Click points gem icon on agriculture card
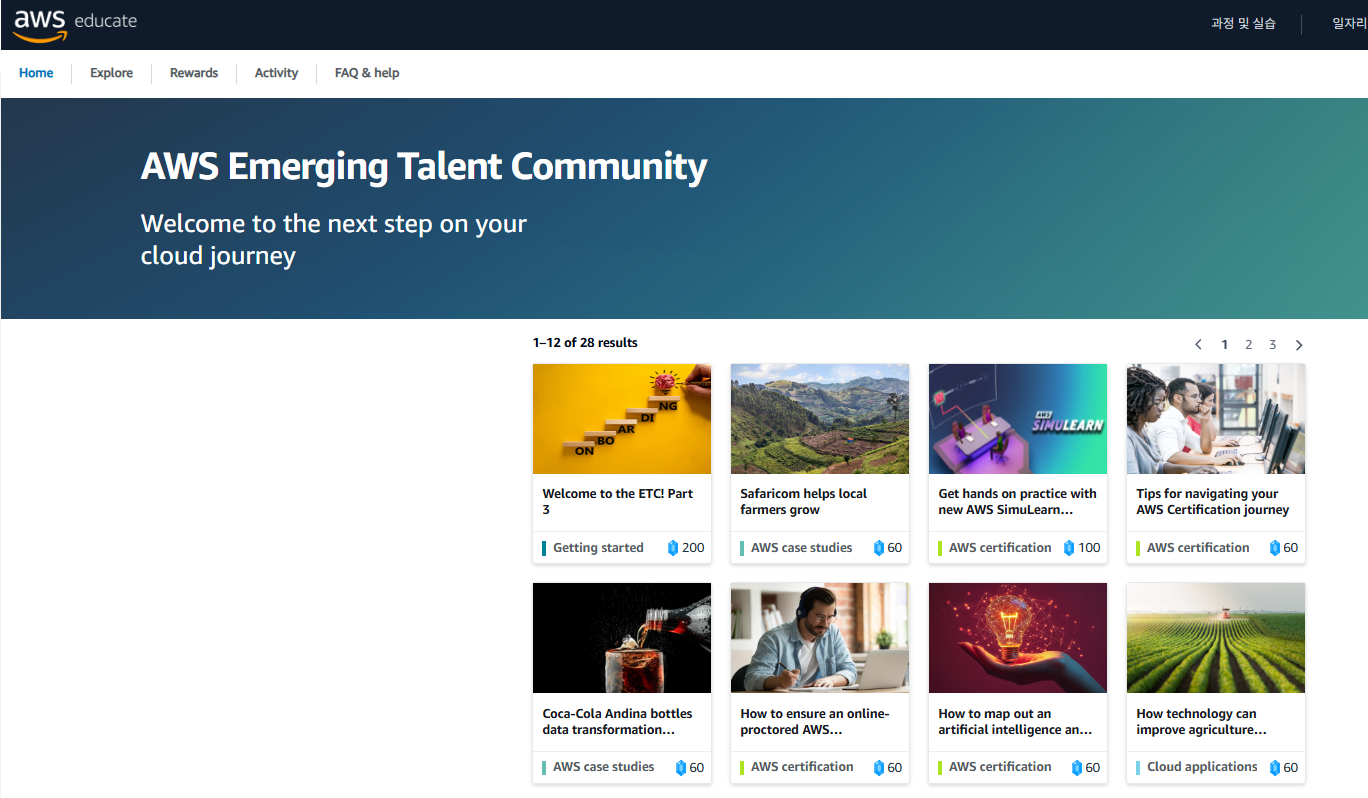The height and width of the screenshot is (798, 1368). 1275,768
